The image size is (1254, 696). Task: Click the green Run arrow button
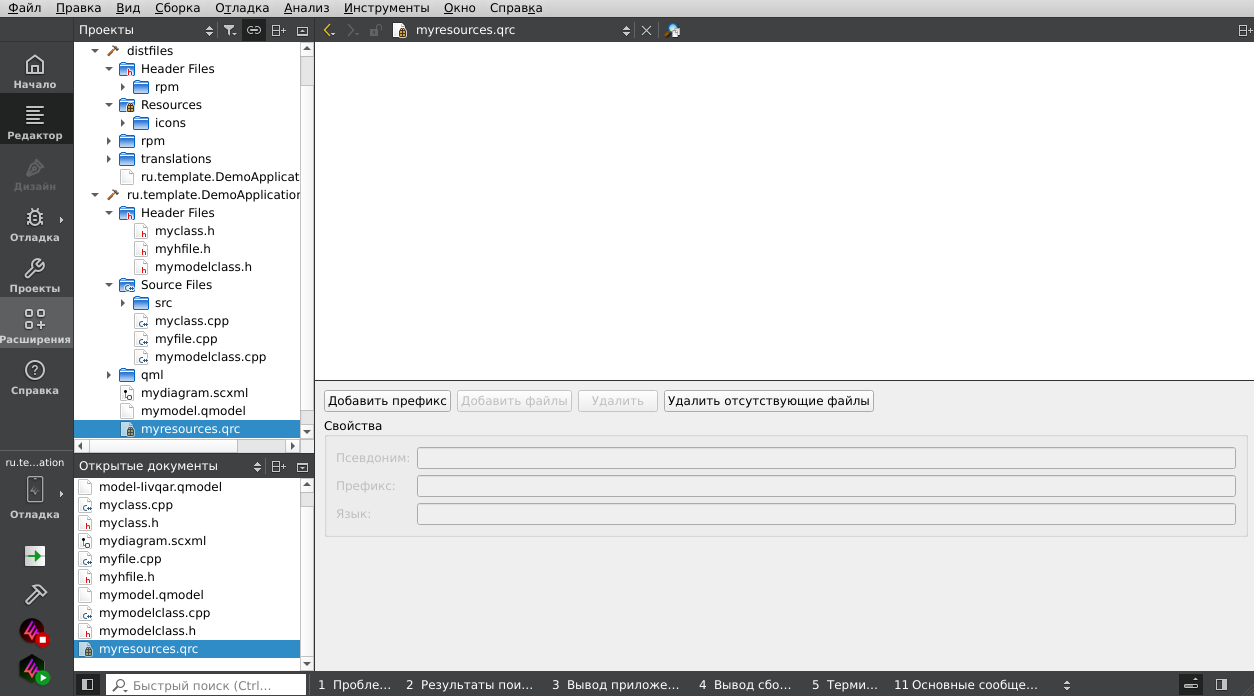click(x=35, y=556)
